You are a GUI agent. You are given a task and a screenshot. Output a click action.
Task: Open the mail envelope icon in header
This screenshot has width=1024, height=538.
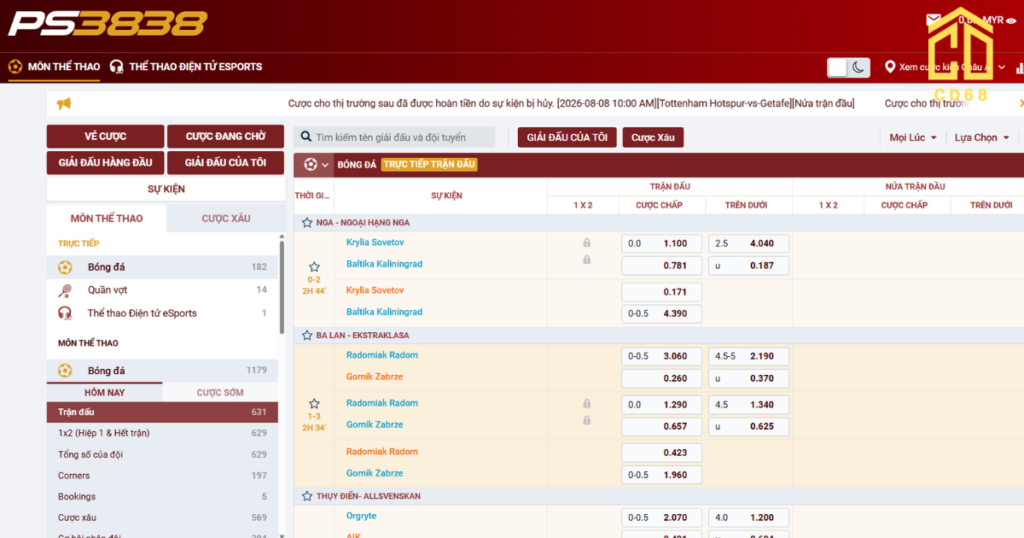click(x=933, y=20)
